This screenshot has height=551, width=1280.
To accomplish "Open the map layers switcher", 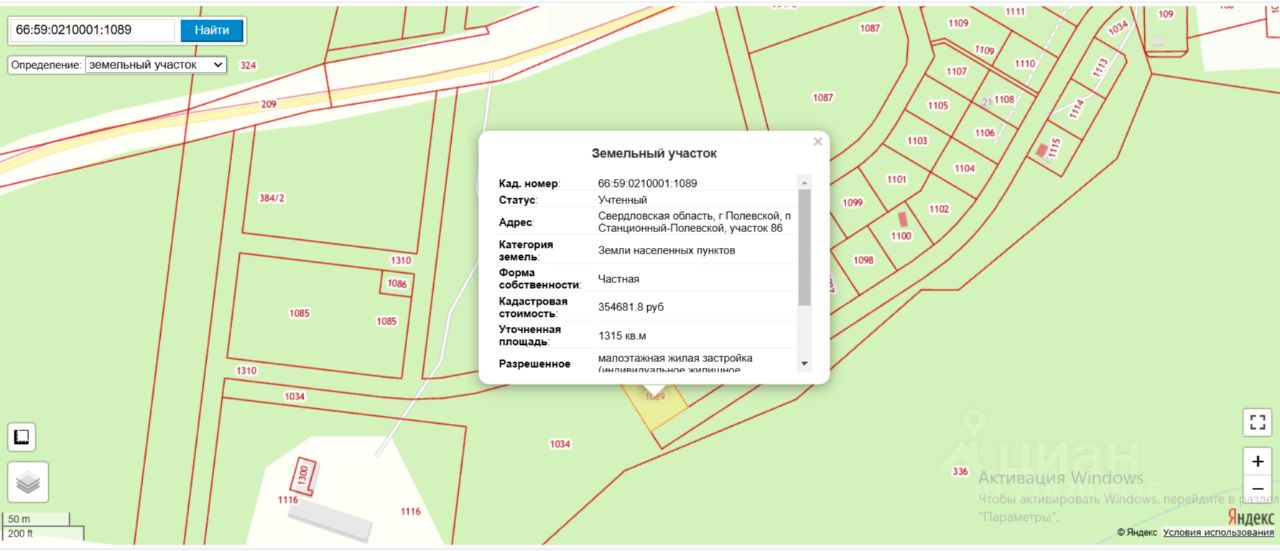I will point(28,482).
